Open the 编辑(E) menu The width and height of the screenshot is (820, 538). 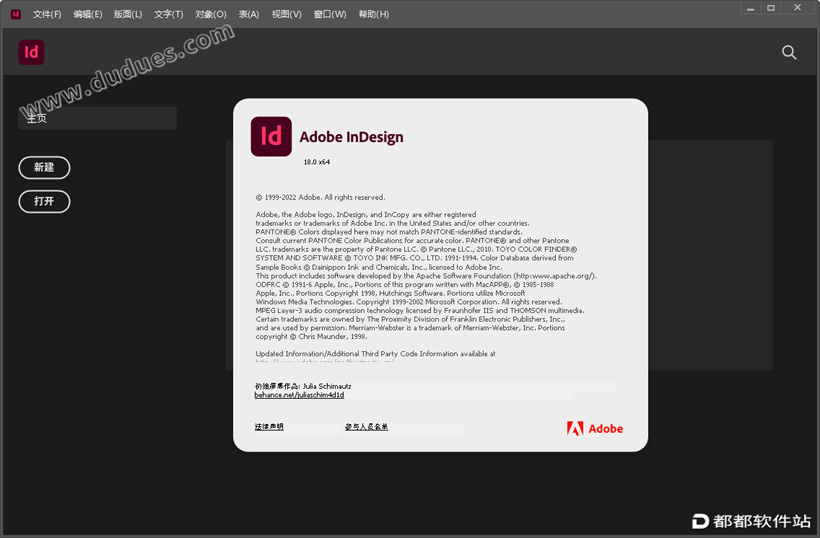88,14
